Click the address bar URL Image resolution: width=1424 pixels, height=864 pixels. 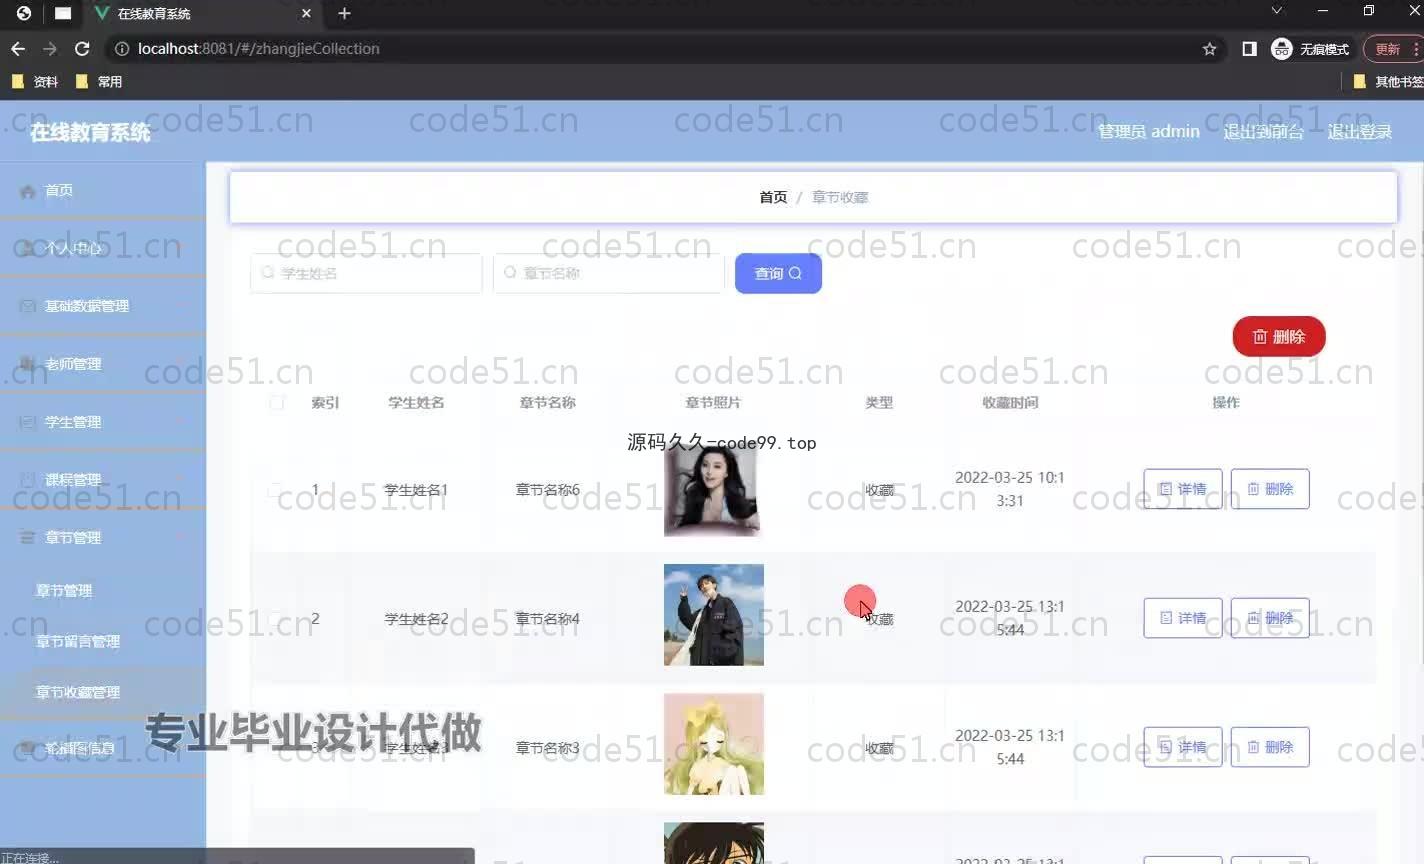pyautogui.click(x=259, y=48)
